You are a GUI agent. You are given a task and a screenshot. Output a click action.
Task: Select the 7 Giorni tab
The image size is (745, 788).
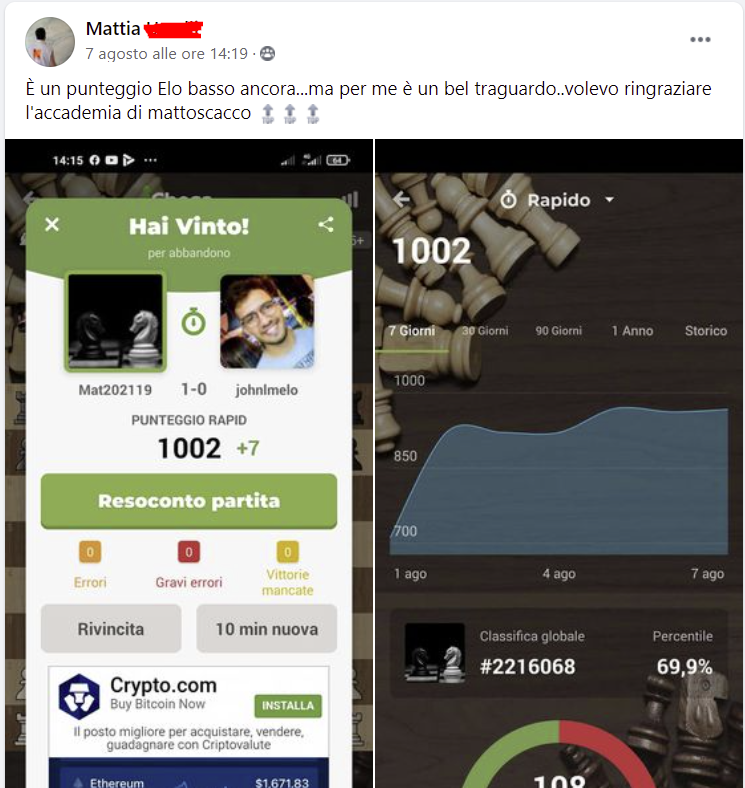(412, 331)
